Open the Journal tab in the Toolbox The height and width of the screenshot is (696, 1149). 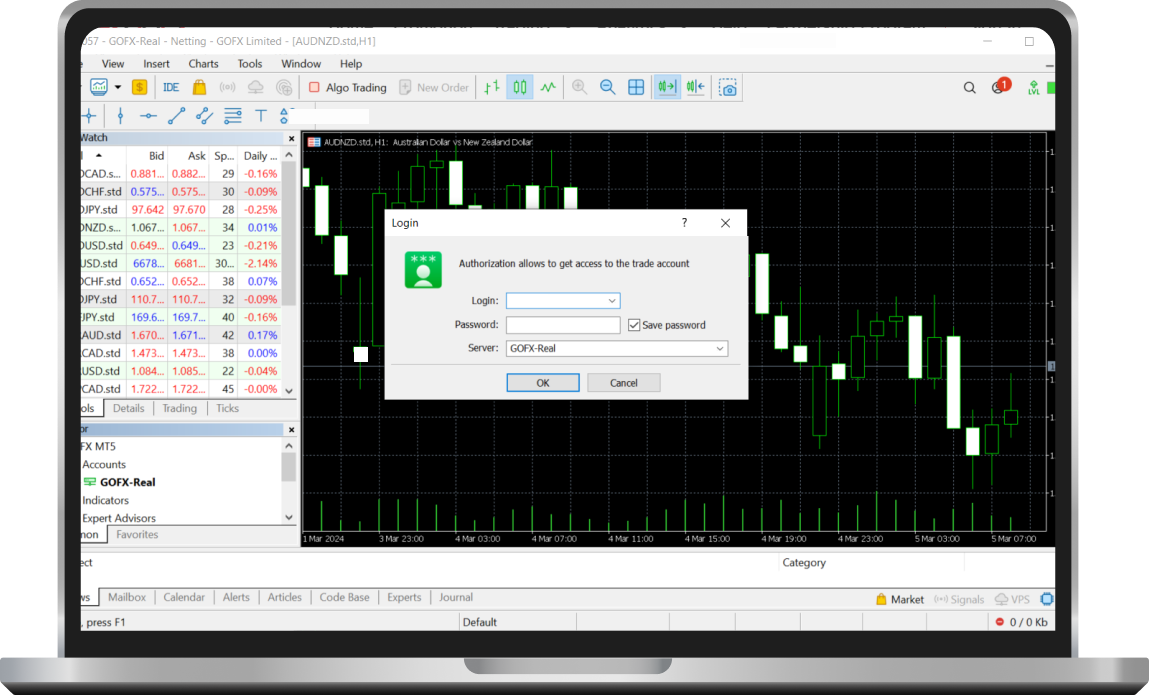click(456, 597)
